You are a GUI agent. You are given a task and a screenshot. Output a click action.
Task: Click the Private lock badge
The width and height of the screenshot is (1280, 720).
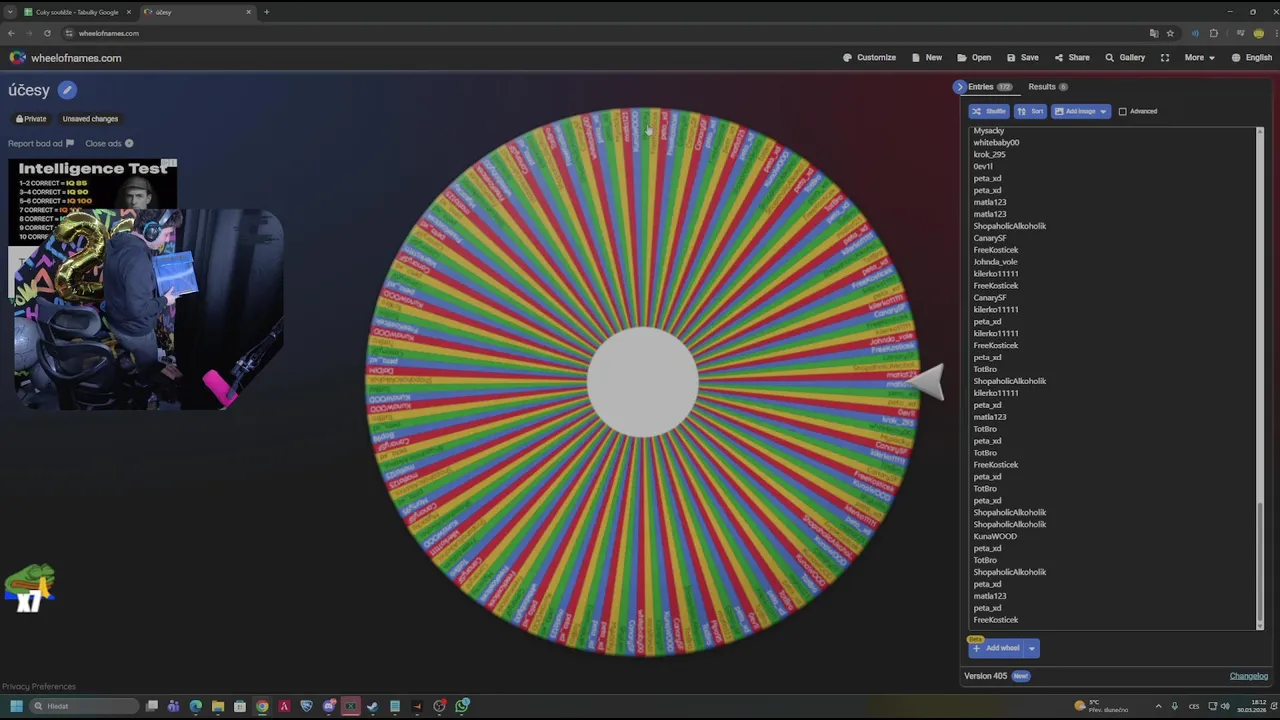click(x=31, y=119)
